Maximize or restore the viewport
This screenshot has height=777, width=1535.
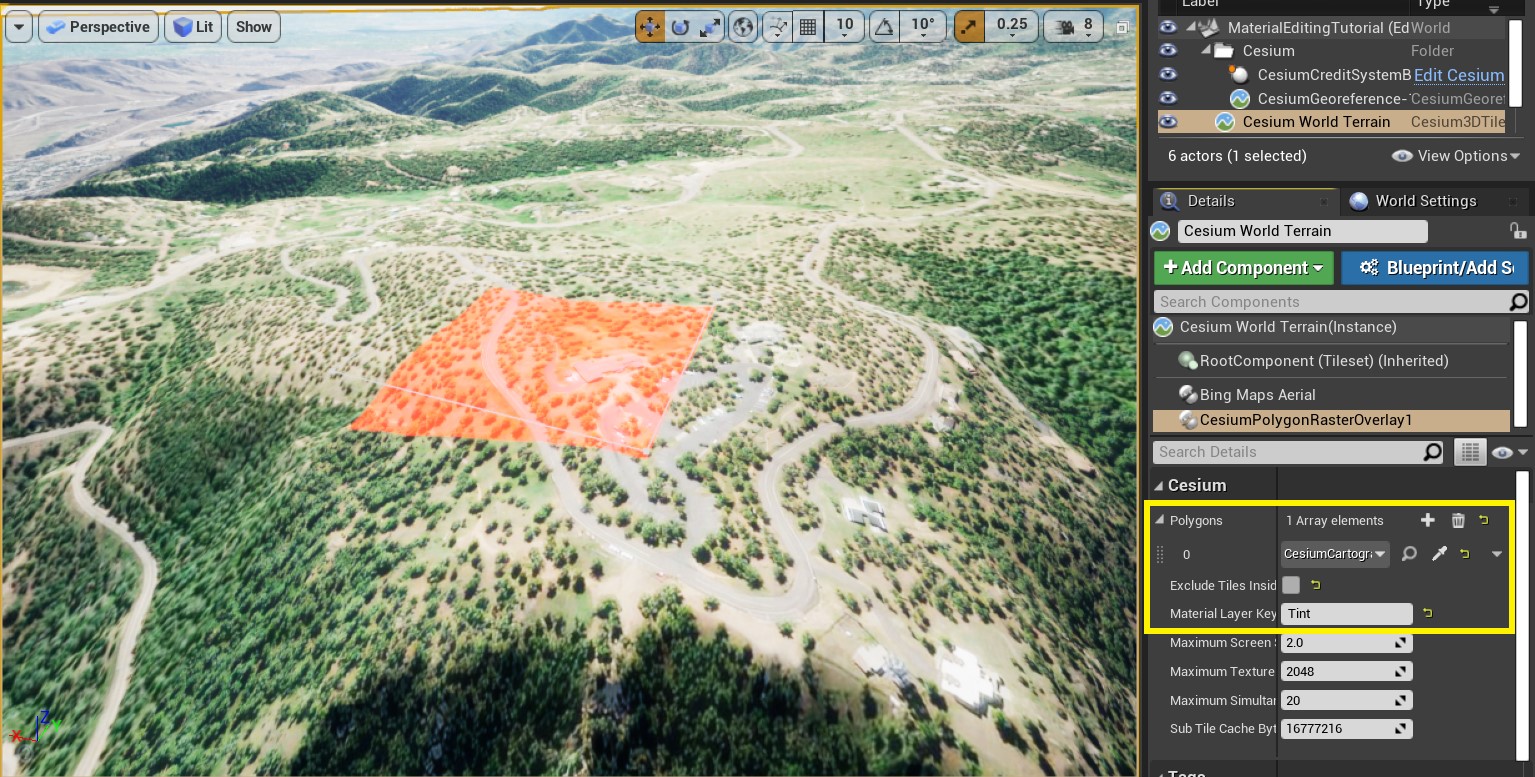1123,27
